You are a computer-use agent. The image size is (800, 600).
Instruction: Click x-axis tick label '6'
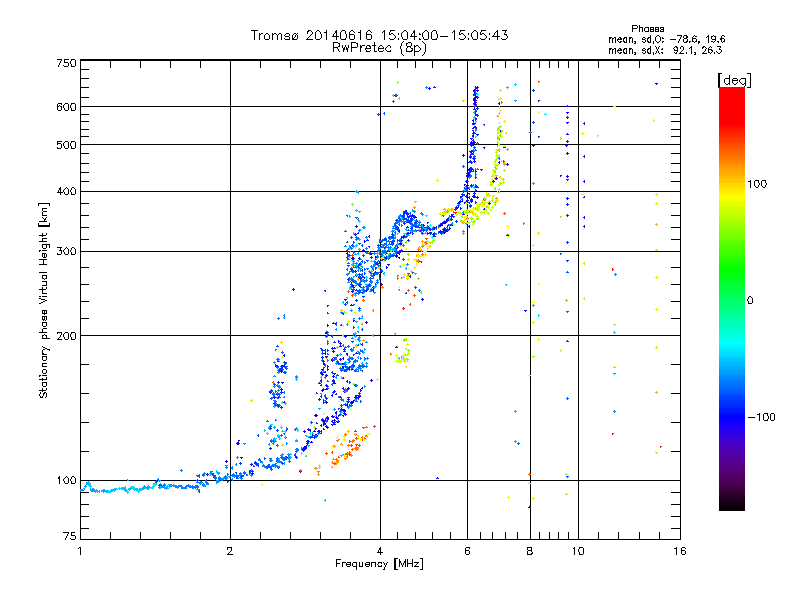click(467, 551)
